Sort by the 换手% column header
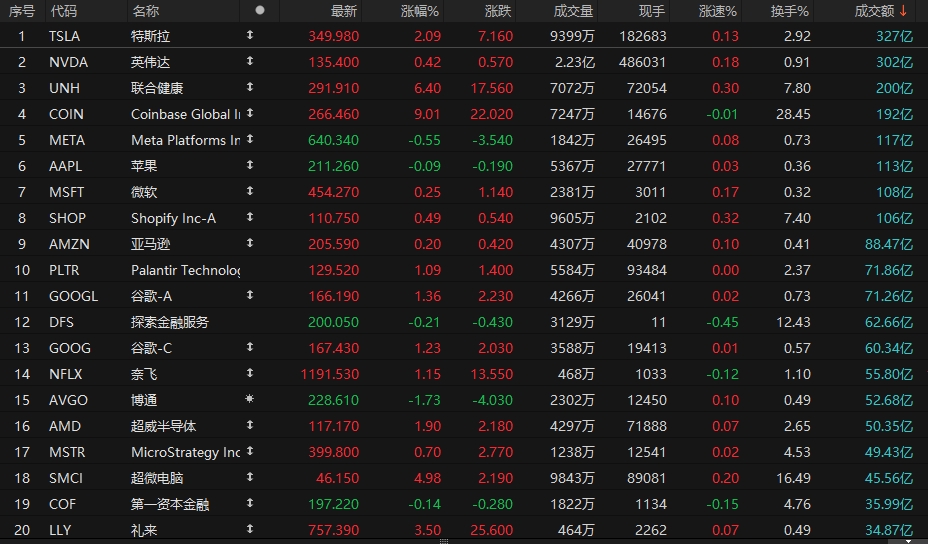Viewport: 928px width, 544px height. 790,11
